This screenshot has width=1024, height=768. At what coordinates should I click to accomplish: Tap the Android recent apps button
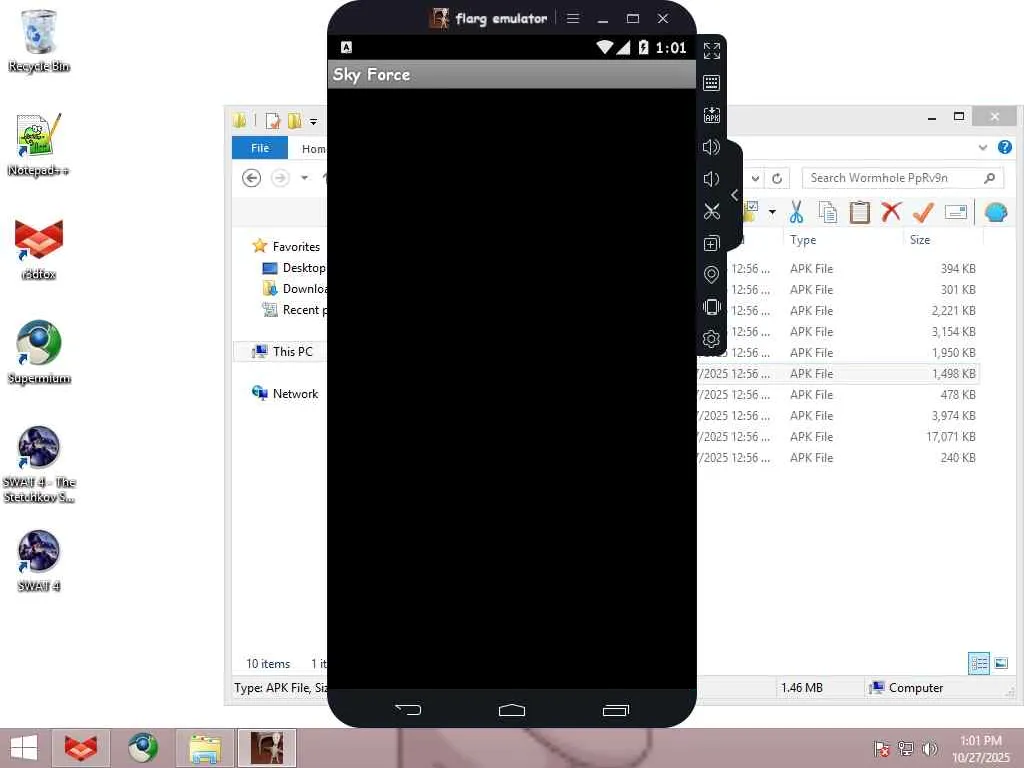(x=615, y=710)
